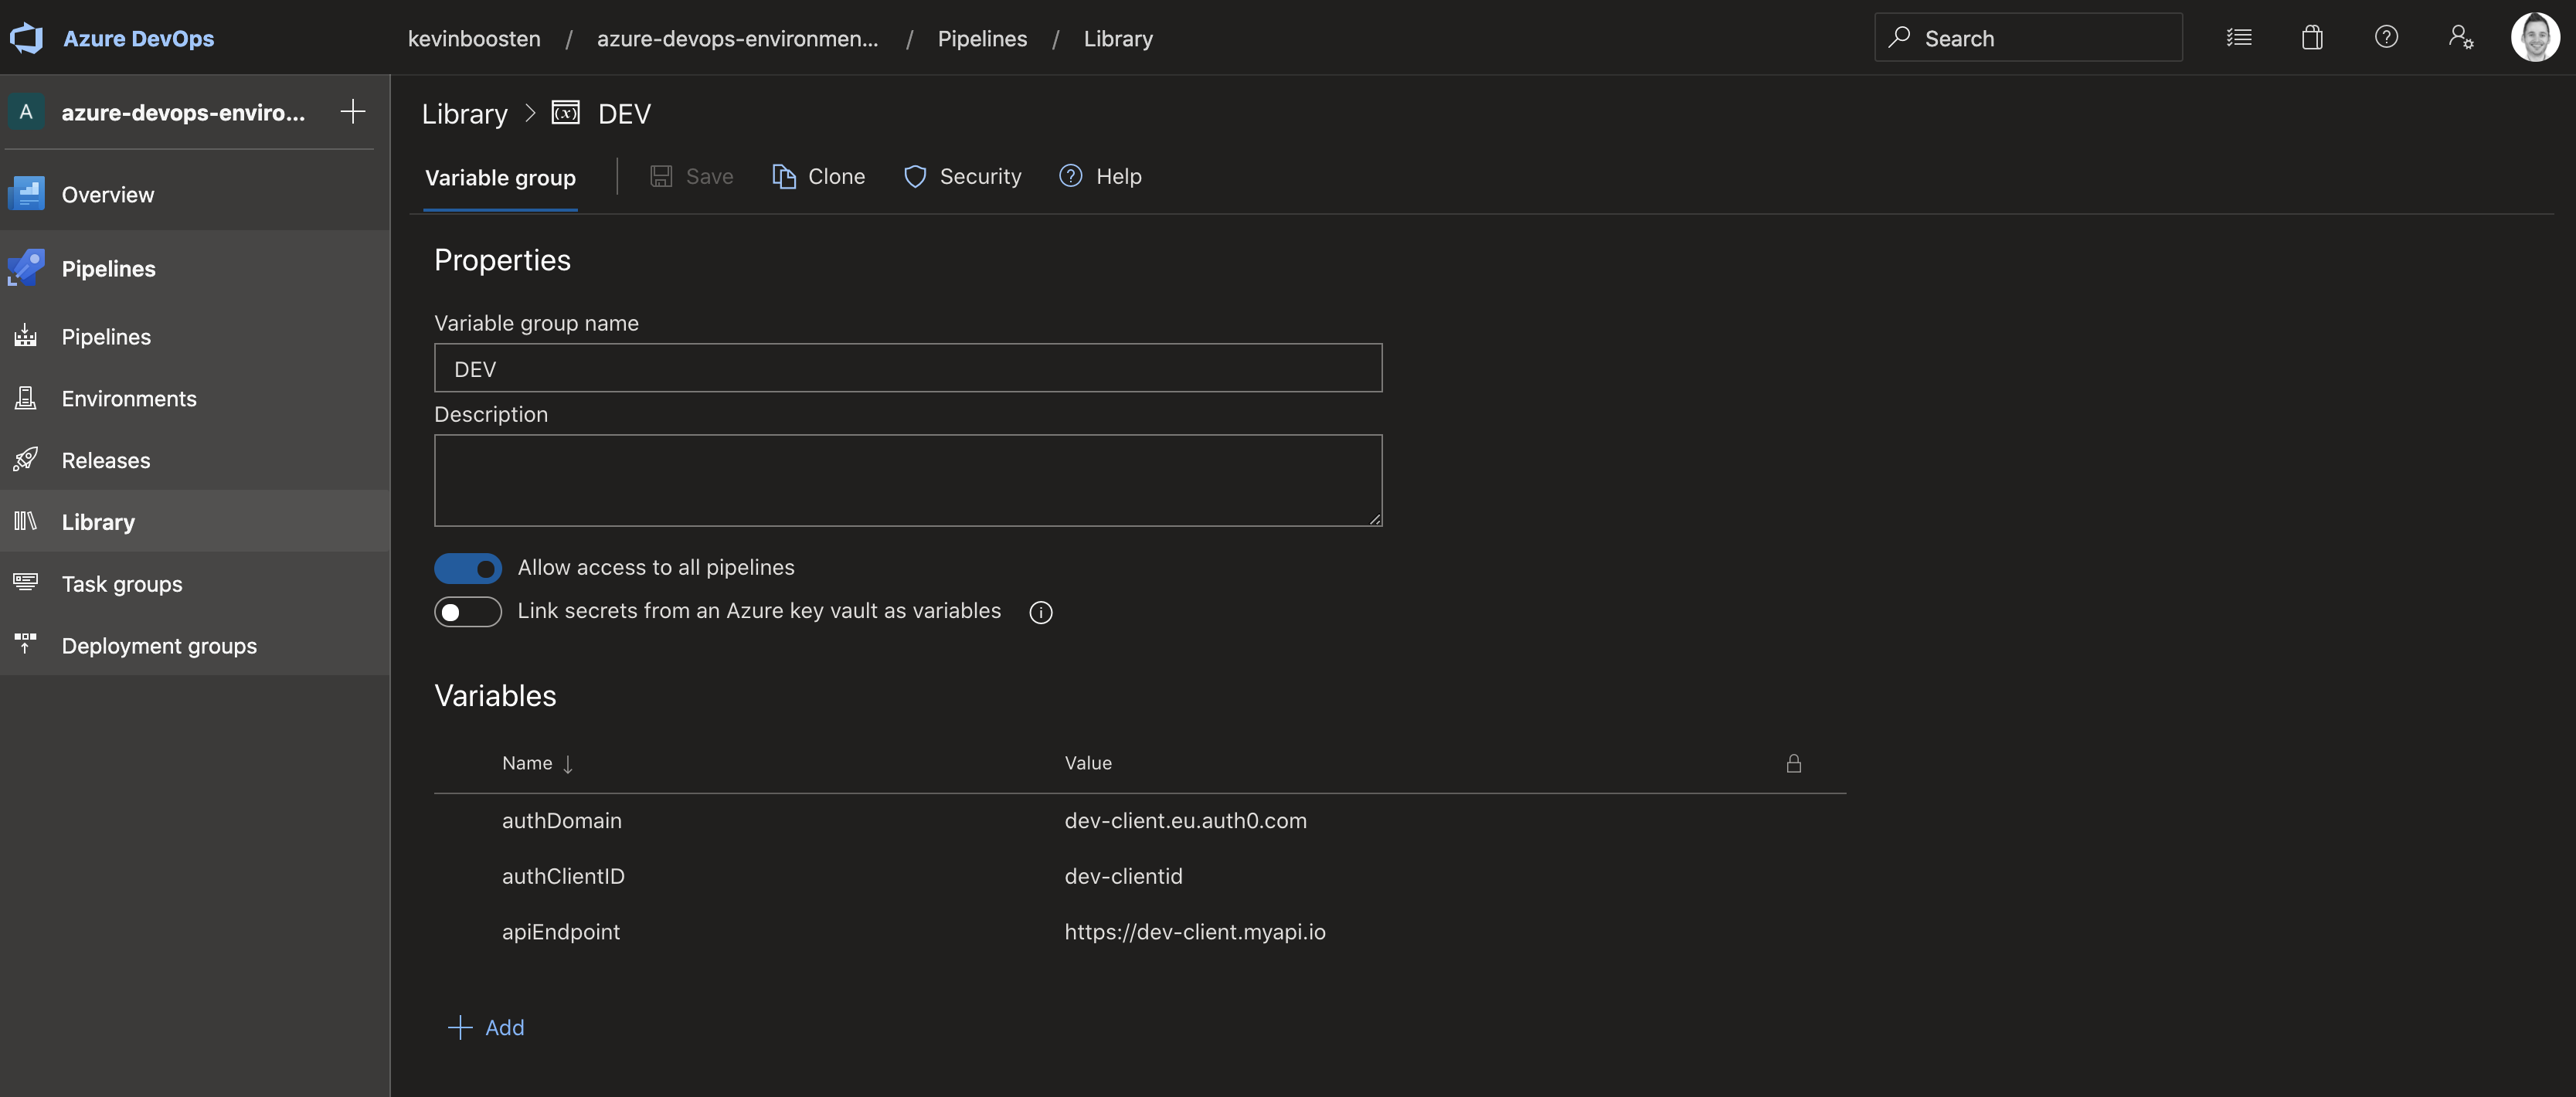This screenshot has height=1097, width=2576.
Task: Click the dev-client.eu.auth0.com value
Action: point(1185,820)
